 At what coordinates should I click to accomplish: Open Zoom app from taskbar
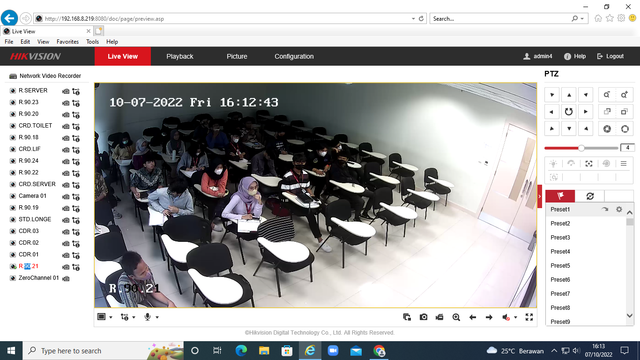point(333,351)
